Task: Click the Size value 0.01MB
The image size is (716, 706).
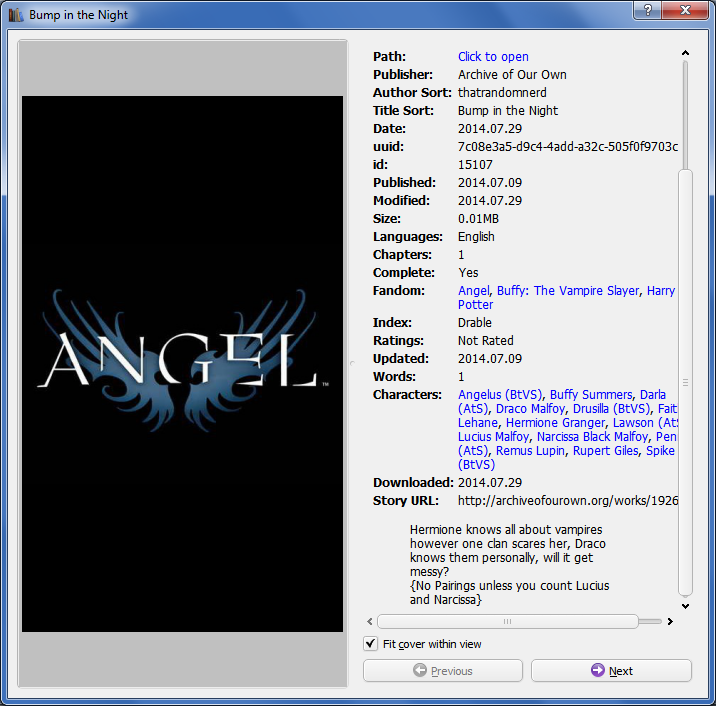Action: (x=478, y=219)
